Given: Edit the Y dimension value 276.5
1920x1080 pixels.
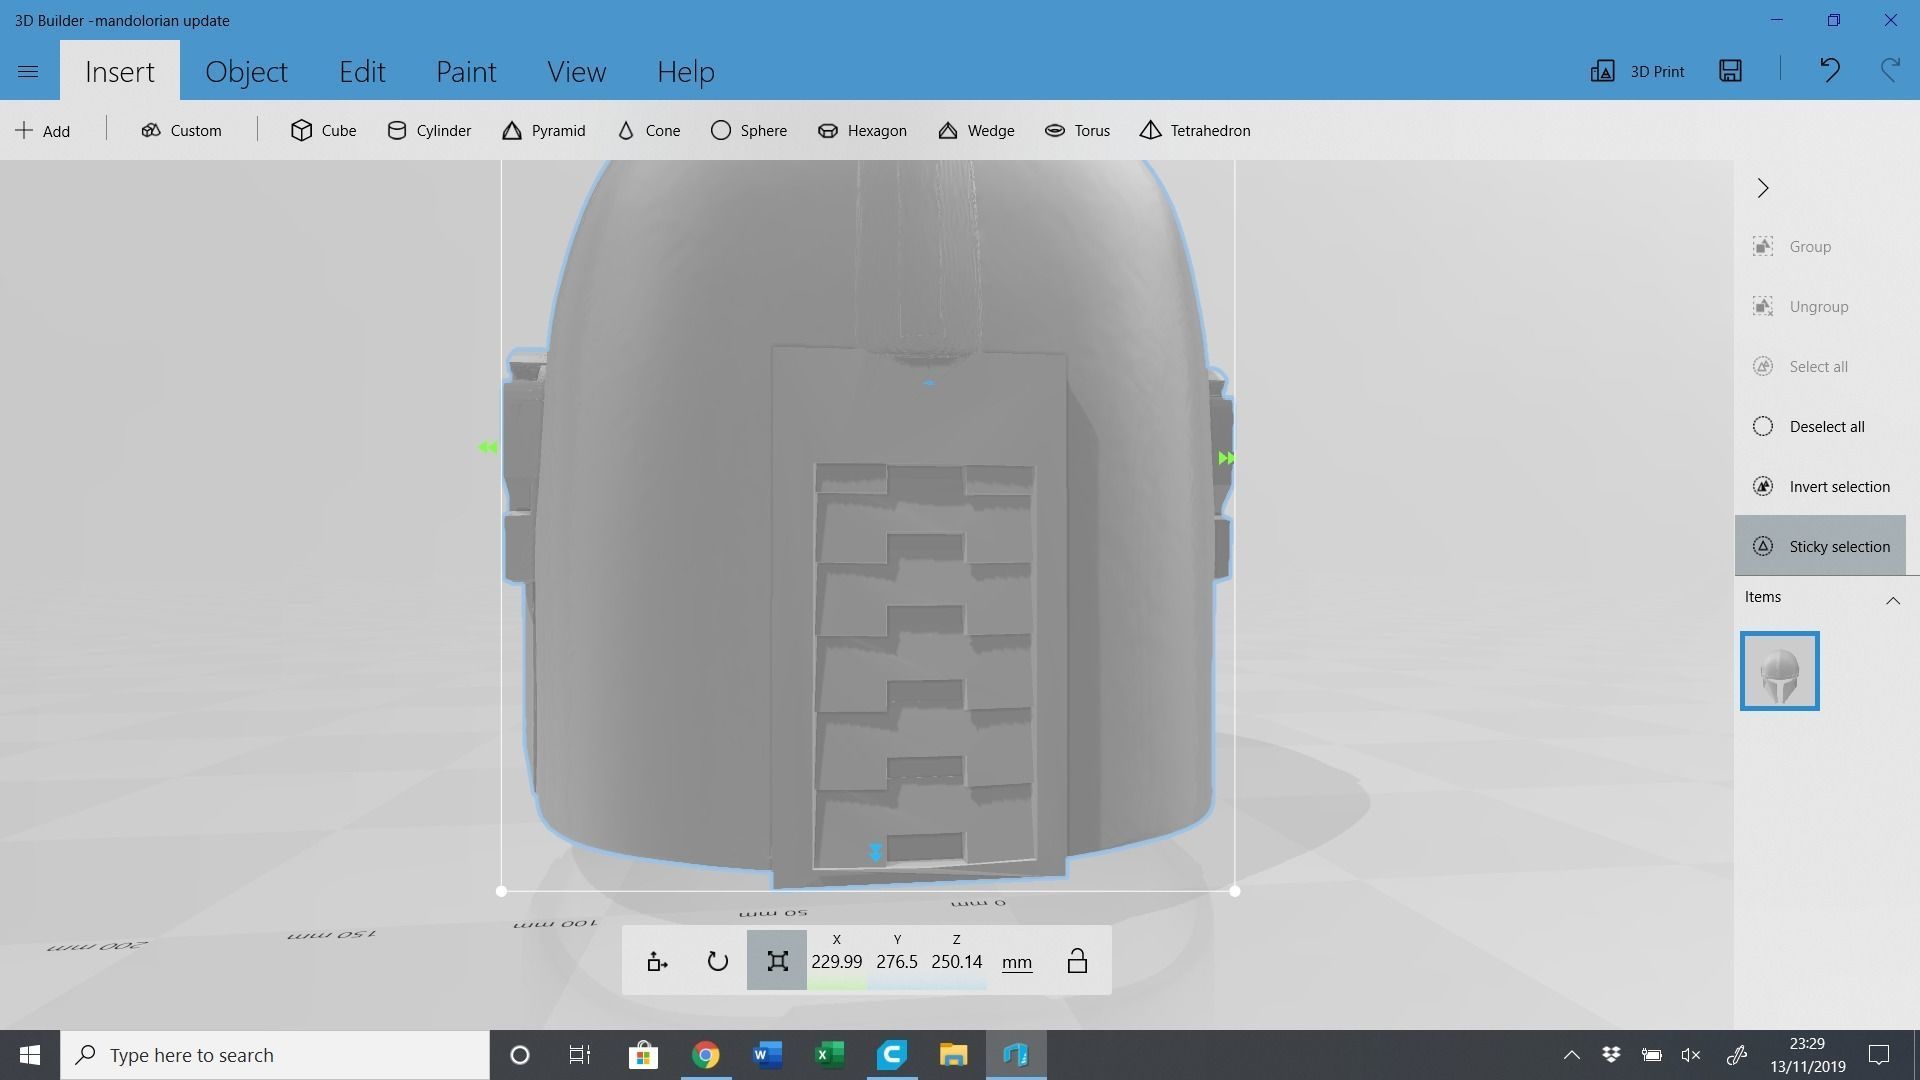Looking at the screenshot, I should tap(897, 962).
